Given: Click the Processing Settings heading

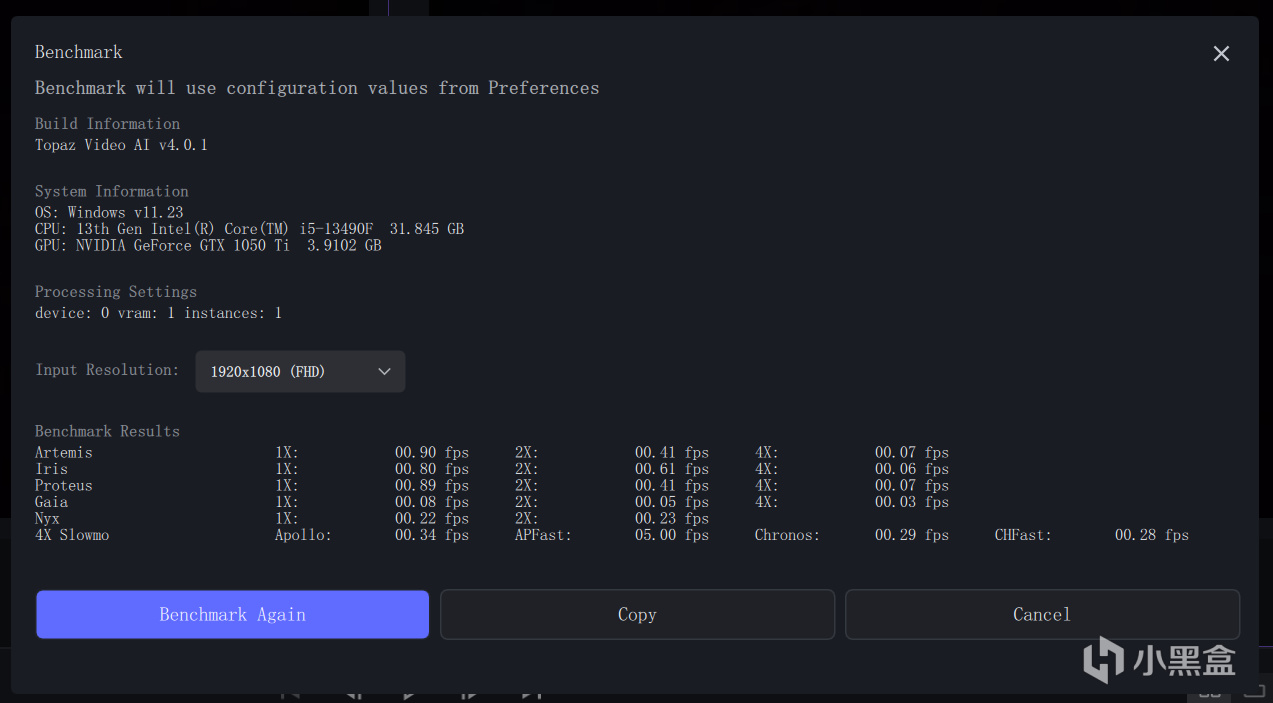Looking at the screenshot, I should 116,292.
